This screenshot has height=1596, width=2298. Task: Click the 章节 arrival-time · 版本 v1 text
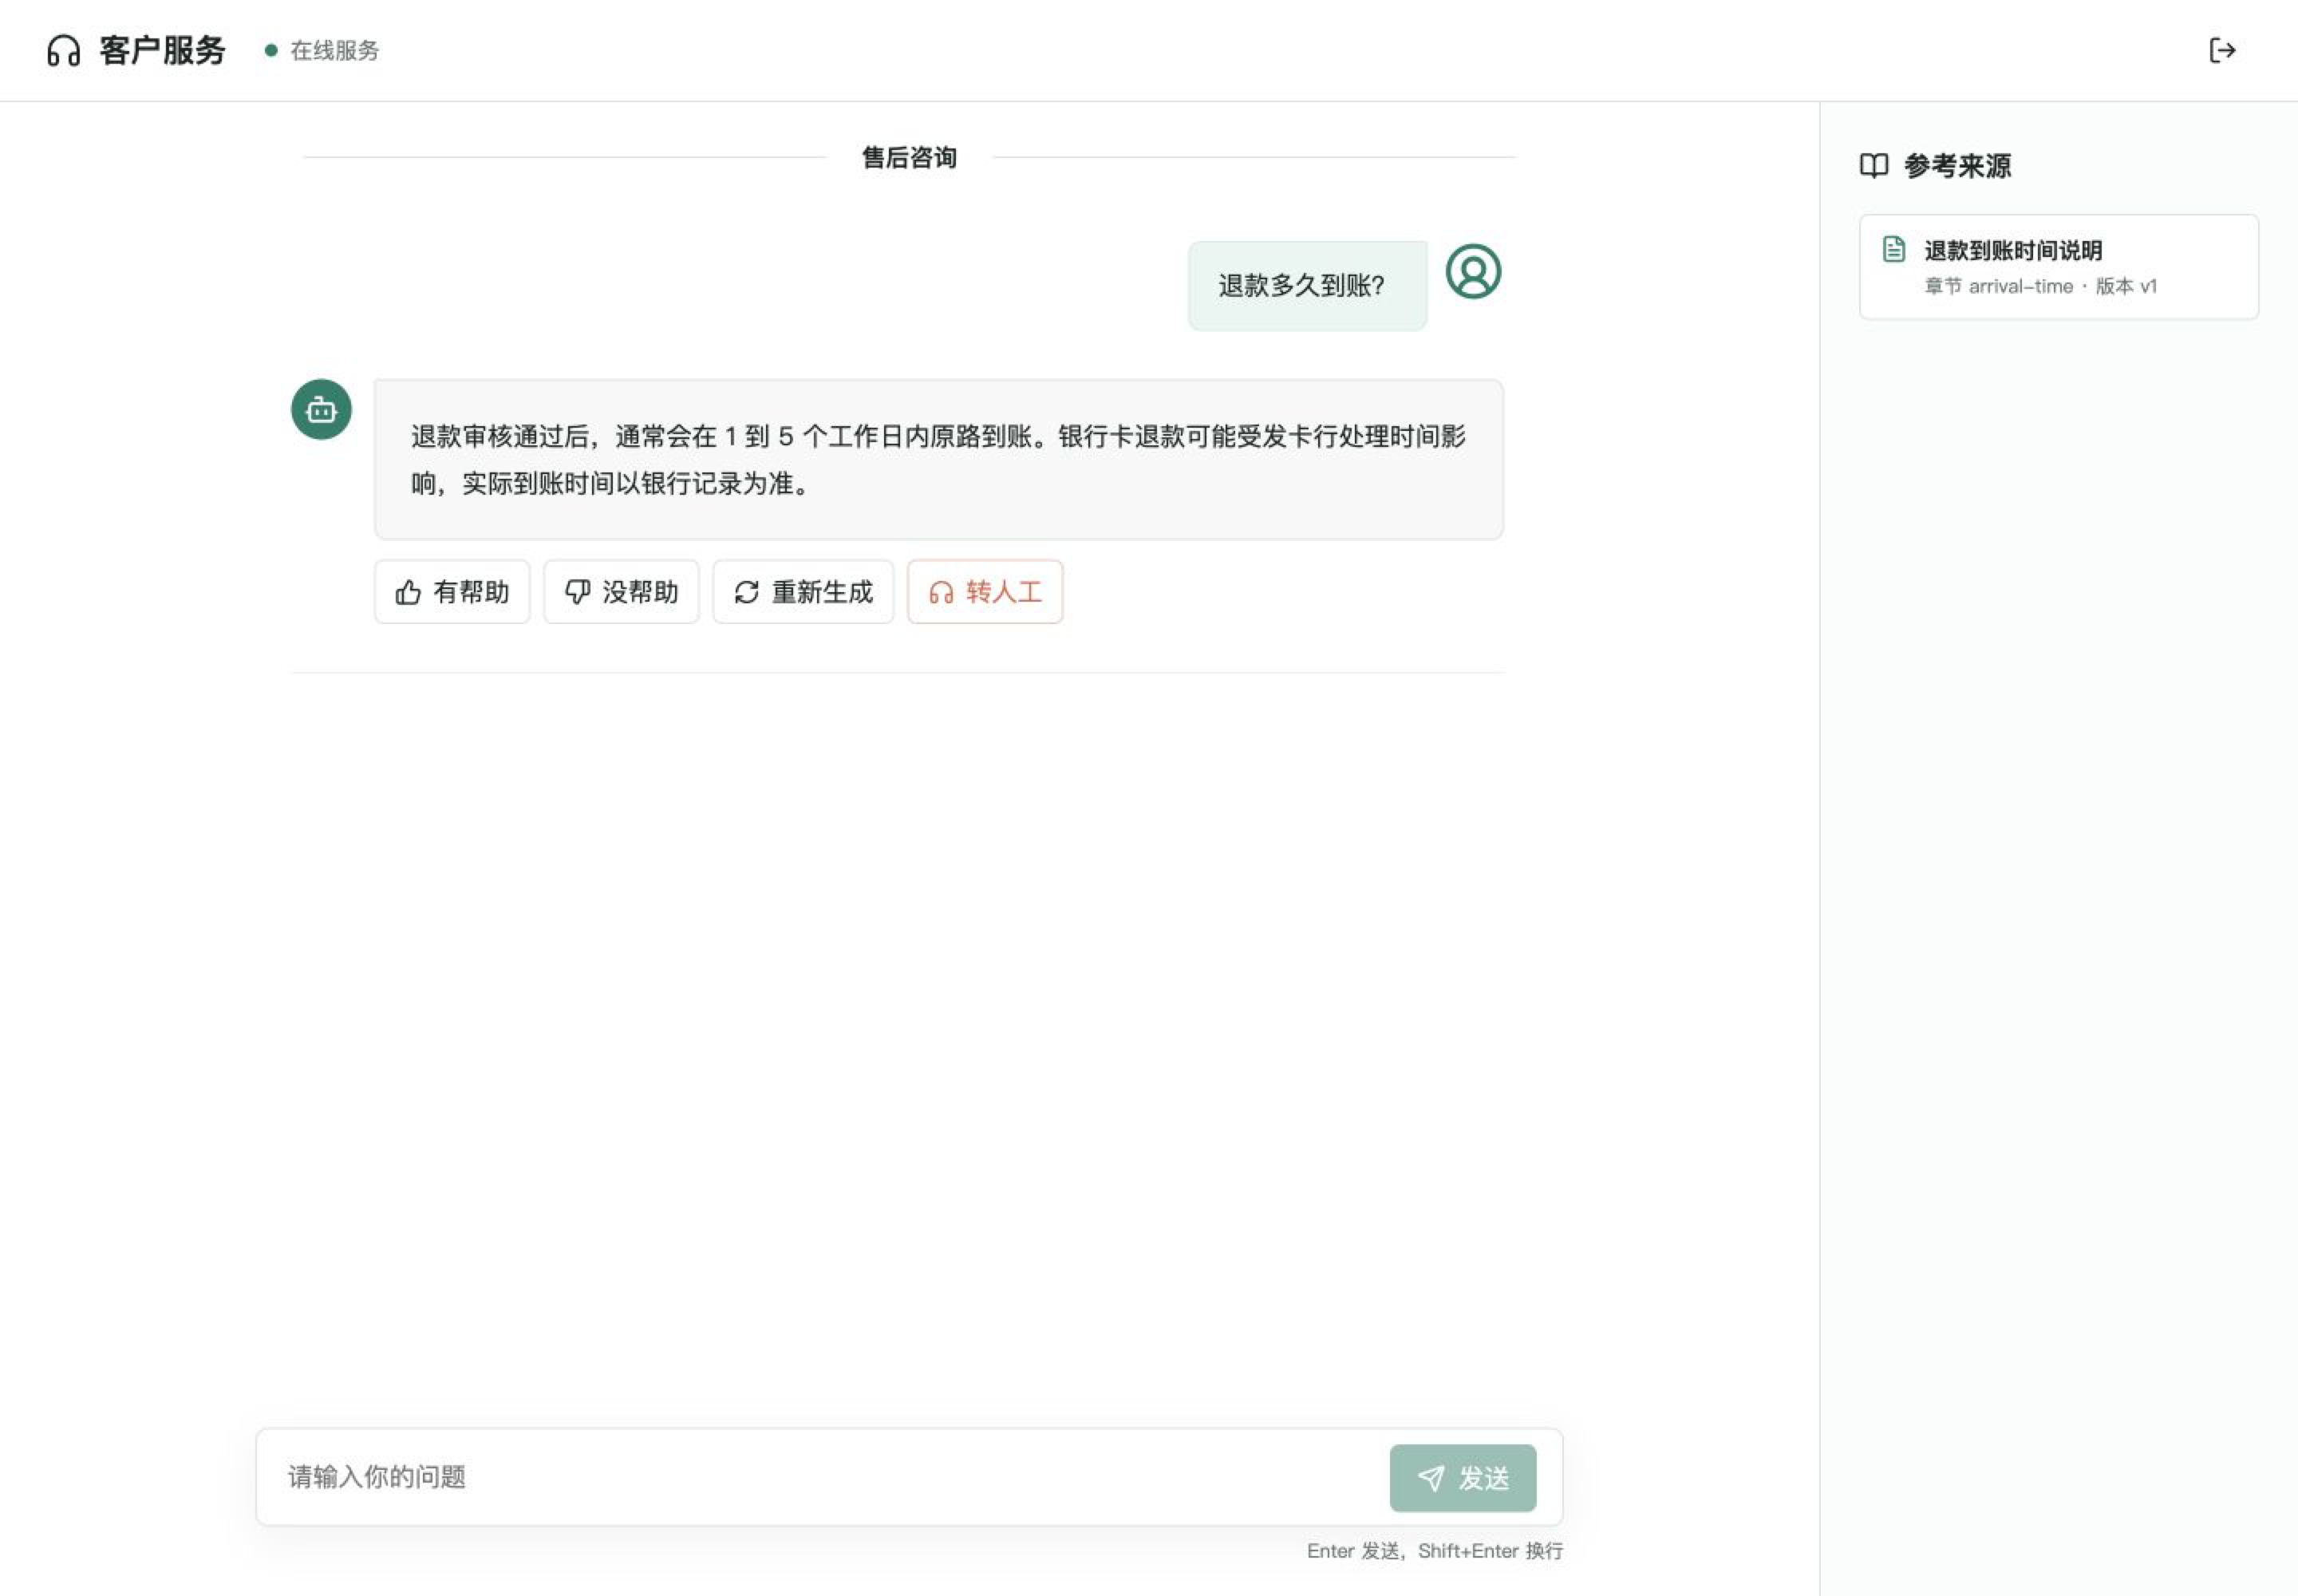click(2040, 286)
